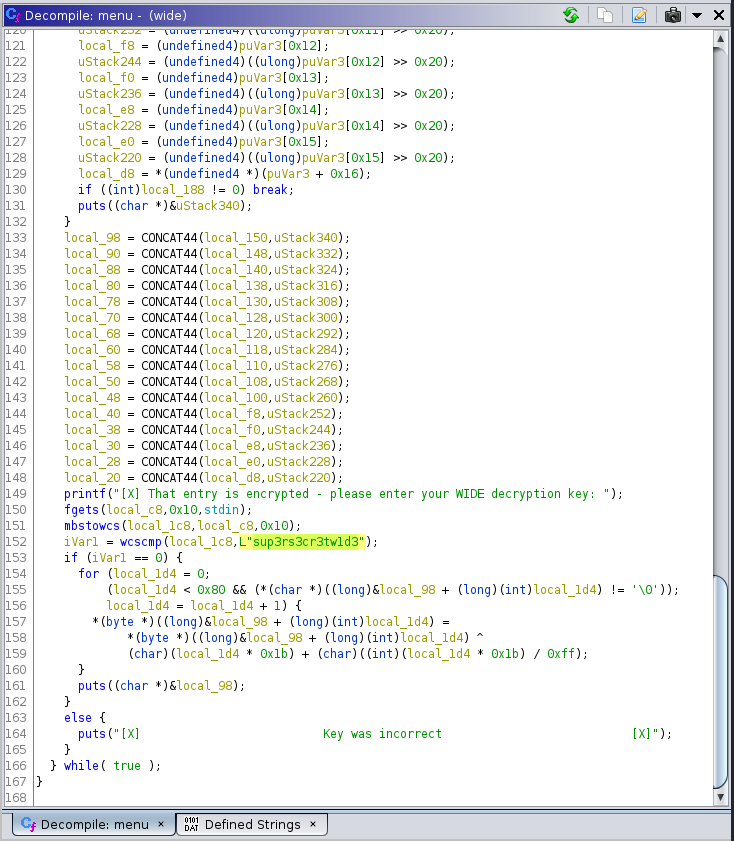The height and width of the screenshot is (841, 734).
Task: Click the scrollbar up arrow
Action: 720,39
